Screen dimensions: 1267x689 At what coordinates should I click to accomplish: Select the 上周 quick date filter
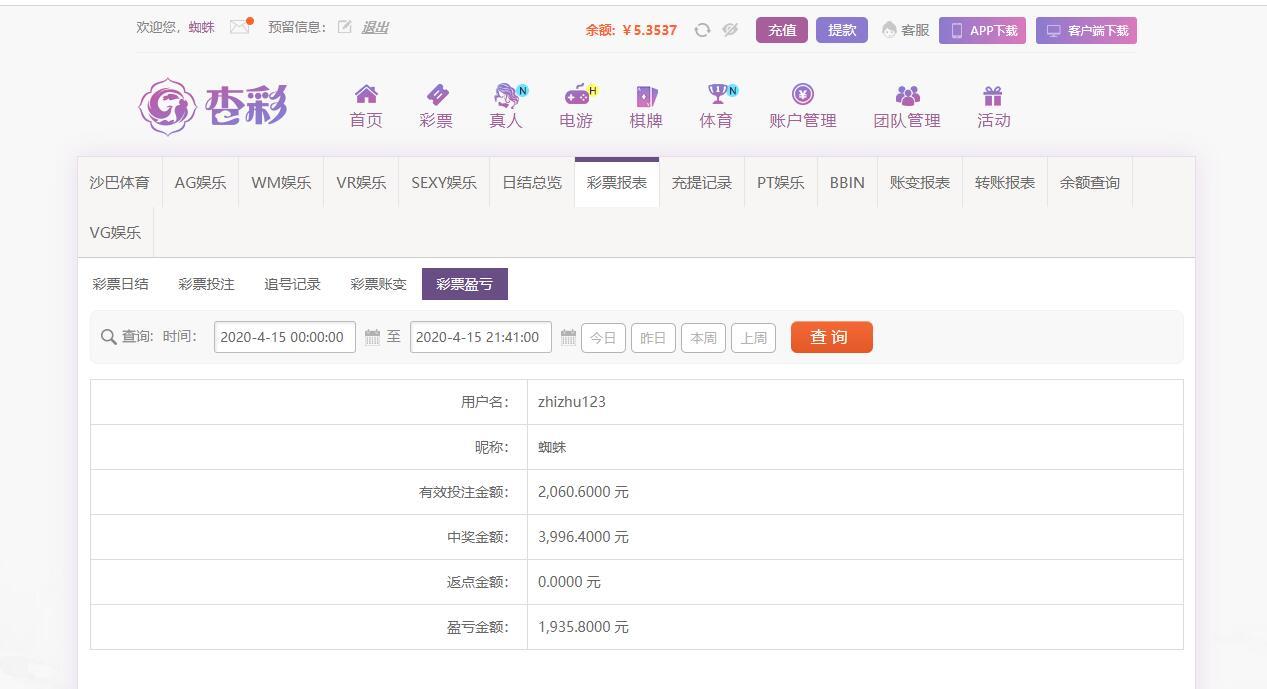[x=753, y=338]
